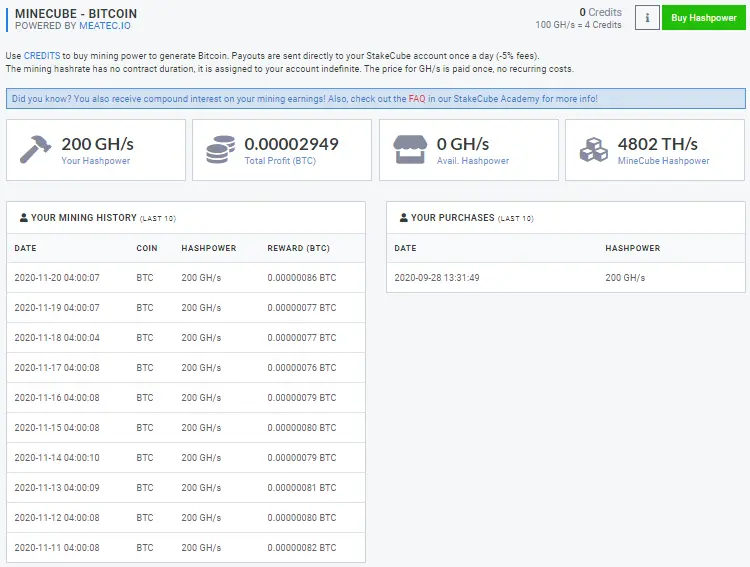Click the DATE column header in mining history
The width and height of the screenshot is (750, 567).
point(25,248)
